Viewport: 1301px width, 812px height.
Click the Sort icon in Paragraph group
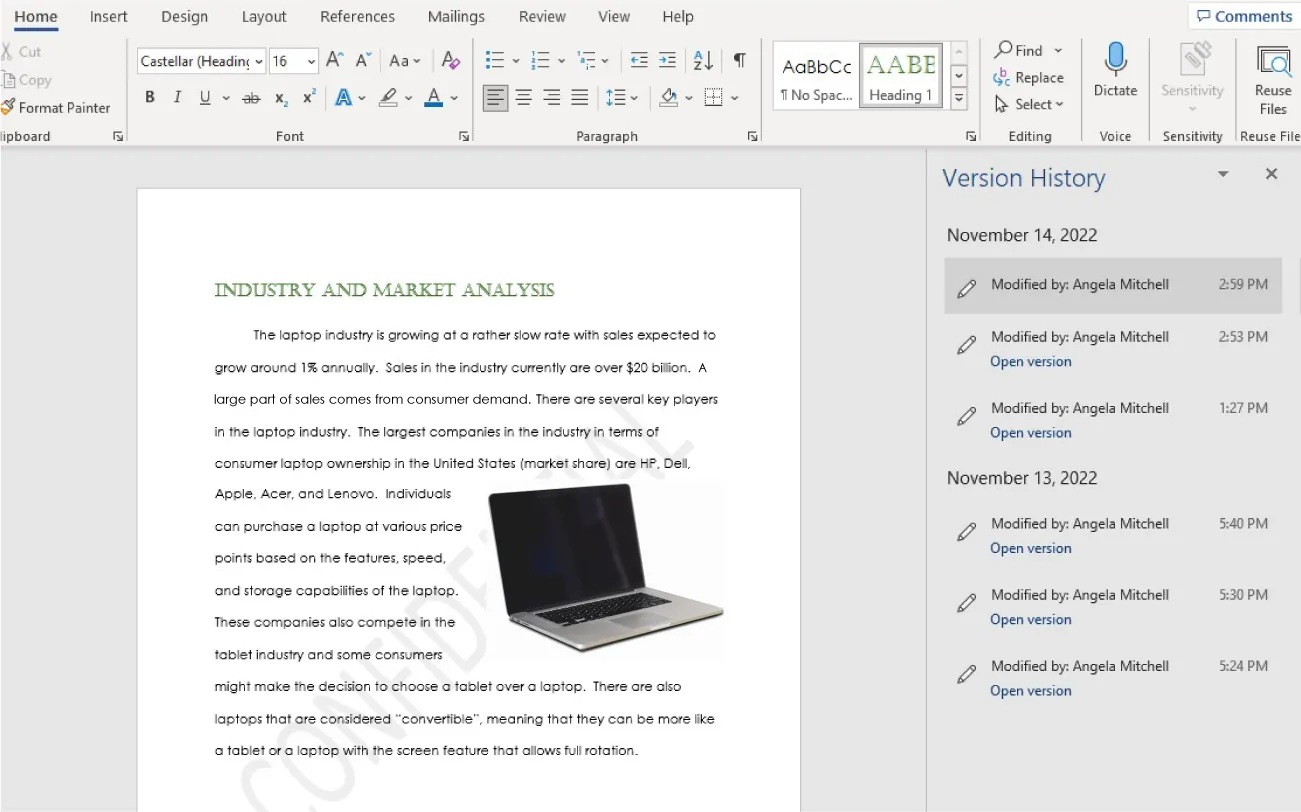701,60
